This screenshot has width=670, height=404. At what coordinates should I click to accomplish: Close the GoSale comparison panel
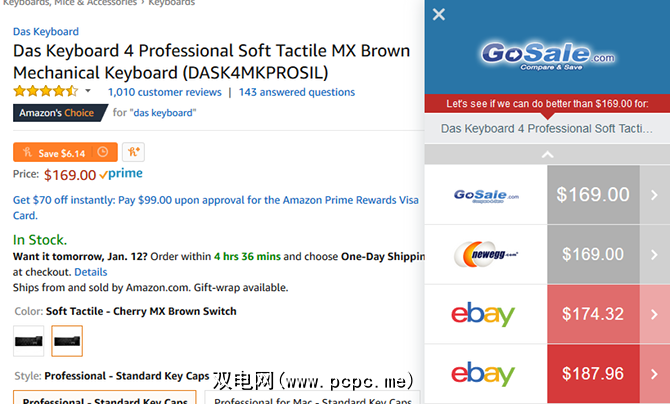coord(439,15)
